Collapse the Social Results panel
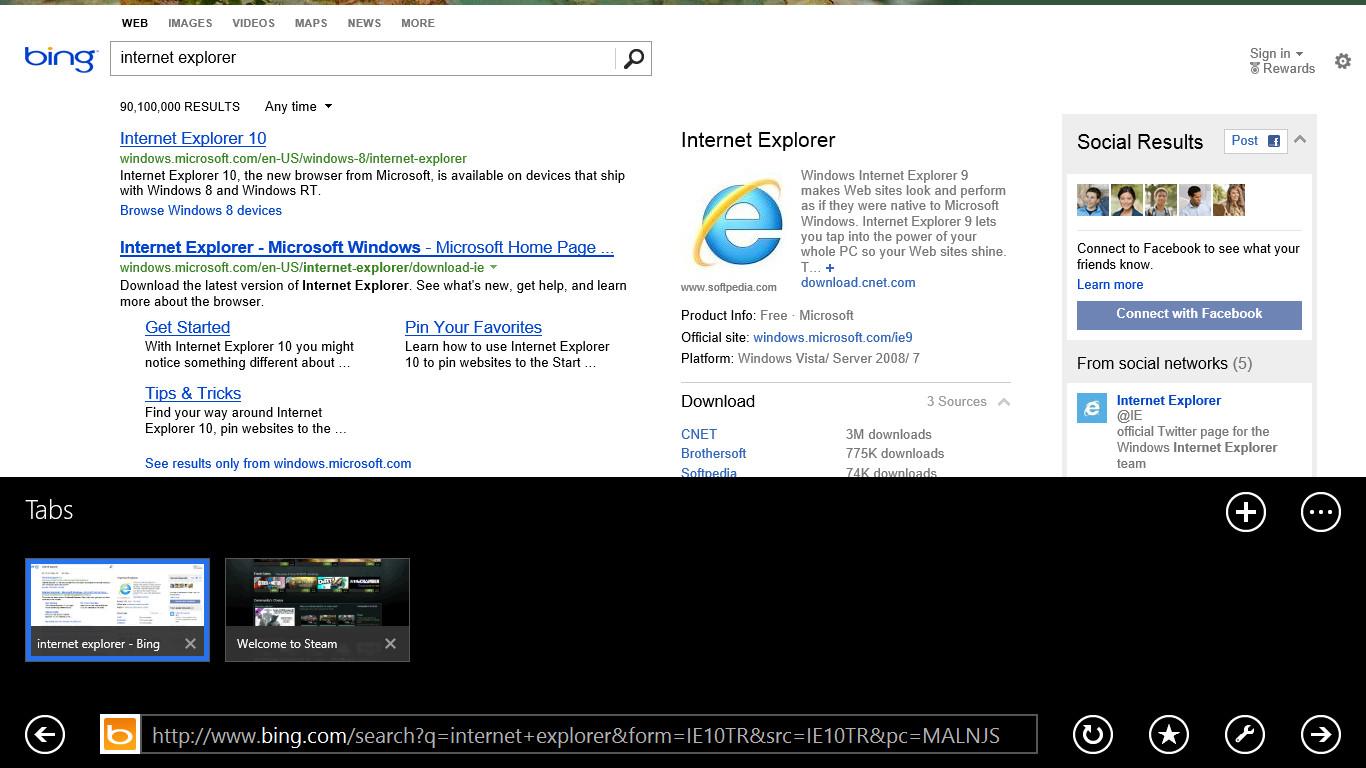Screen dimensions: 1366x768 point(1300,140)
